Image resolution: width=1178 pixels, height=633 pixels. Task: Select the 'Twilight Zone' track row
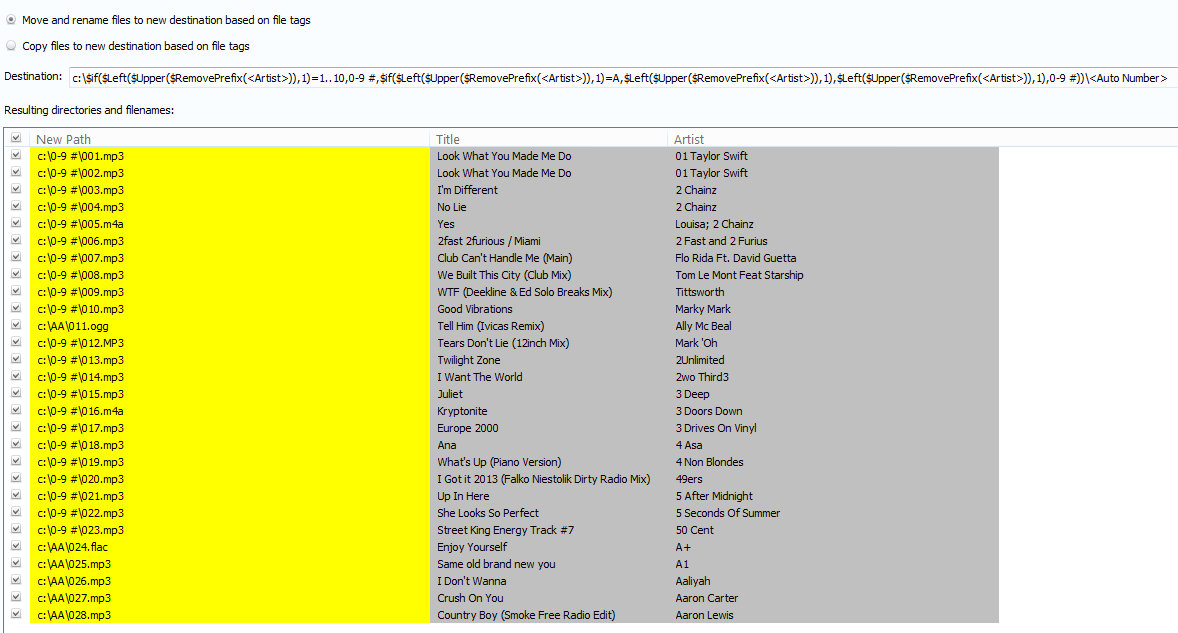click(468, 360)
